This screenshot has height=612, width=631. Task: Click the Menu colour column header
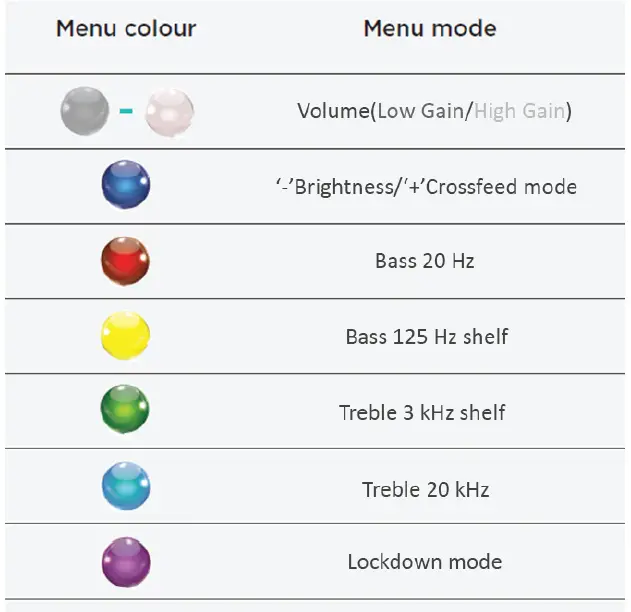coord(126,28)
